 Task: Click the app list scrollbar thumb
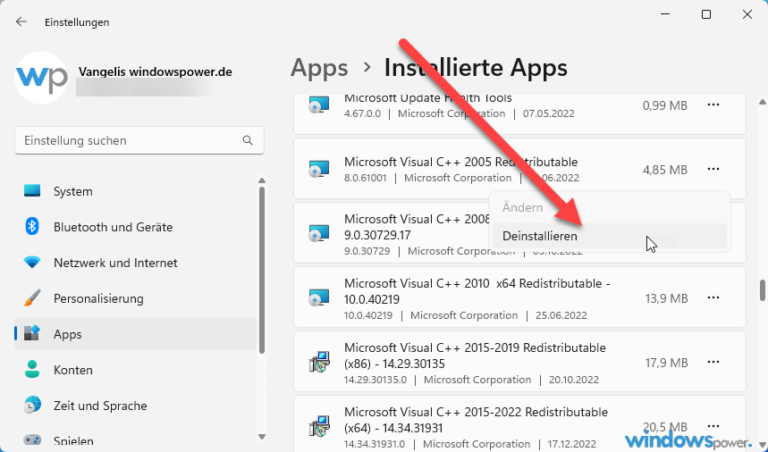coord(762,290)
